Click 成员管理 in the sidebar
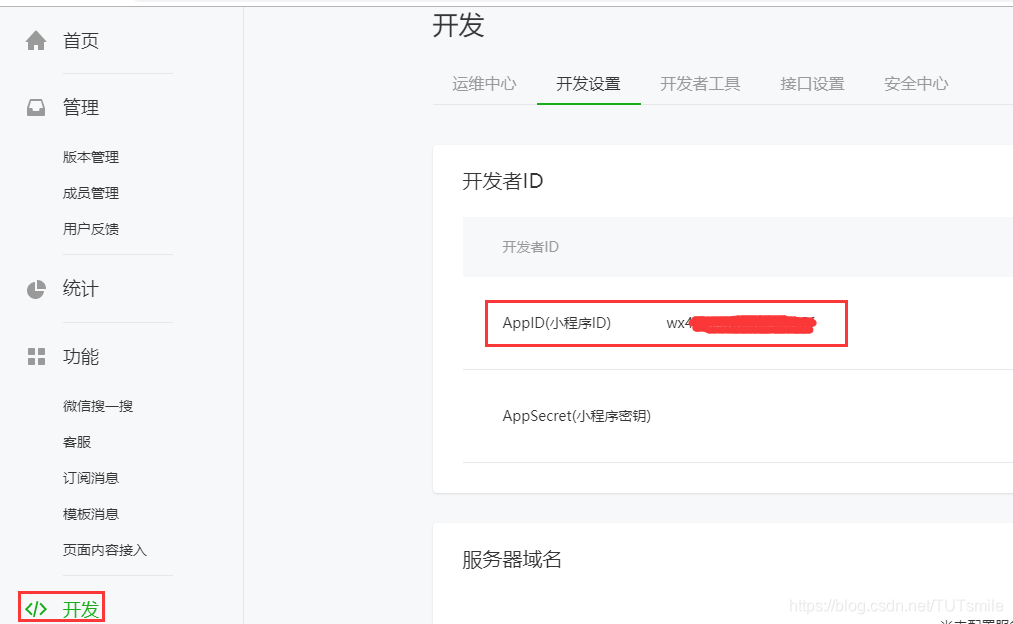Screen dimensions: 1013x624 click(90, 192)
